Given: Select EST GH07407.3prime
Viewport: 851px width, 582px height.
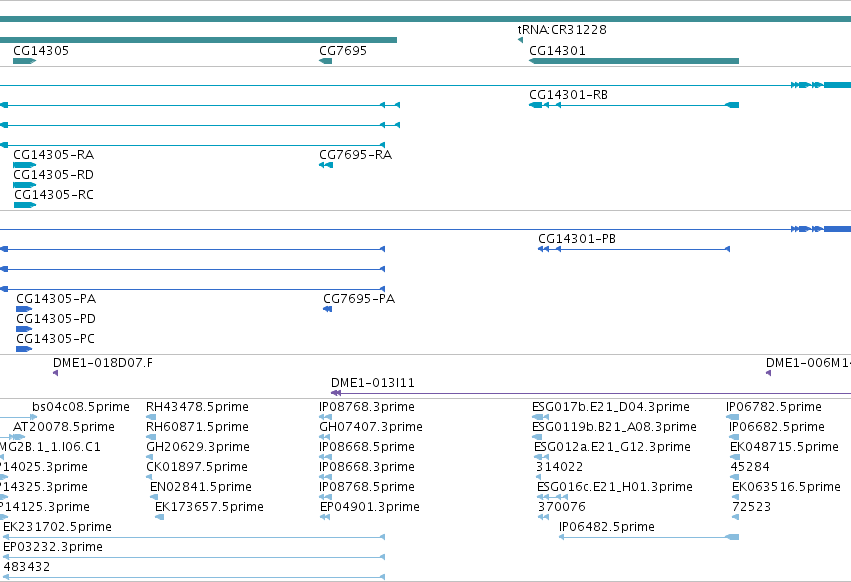Looking at the screenshot, I should tap(371, 427).
